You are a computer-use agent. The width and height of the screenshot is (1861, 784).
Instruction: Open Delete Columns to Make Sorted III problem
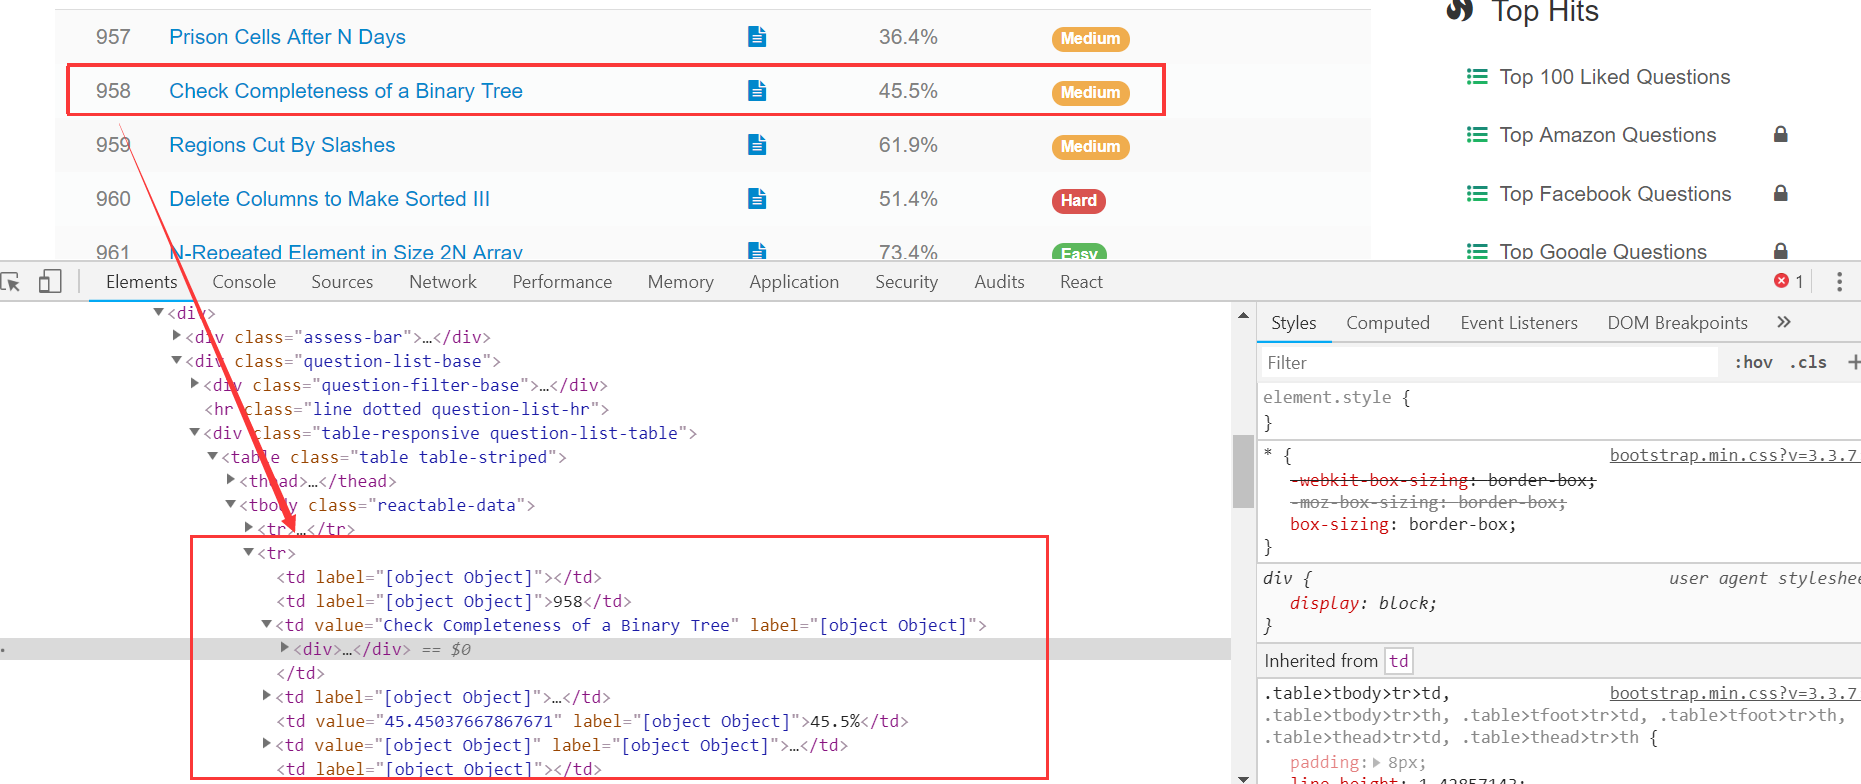click(x=329, y=199)
